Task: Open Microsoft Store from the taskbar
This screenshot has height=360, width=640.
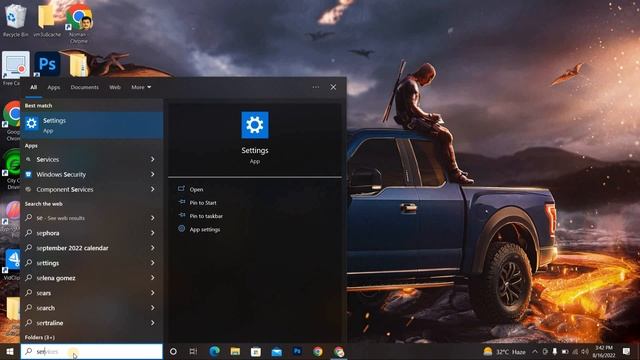Action: 256,351
